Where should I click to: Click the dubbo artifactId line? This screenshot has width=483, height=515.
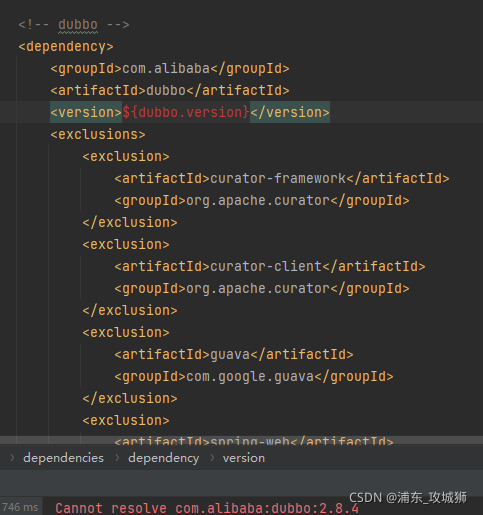click(x=170, y=90)
